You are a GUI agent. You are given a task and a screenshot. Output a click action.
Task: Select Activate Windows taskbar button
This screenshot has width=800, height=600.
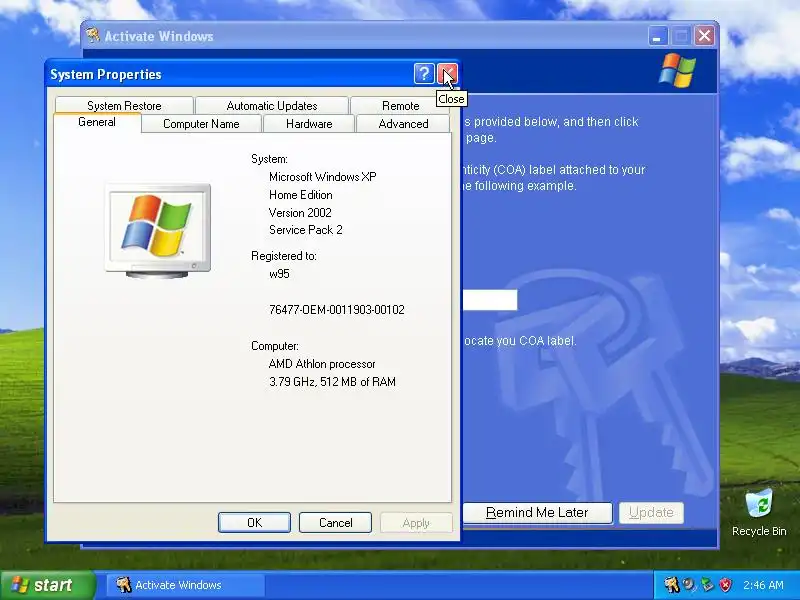(x=185, y=585)
